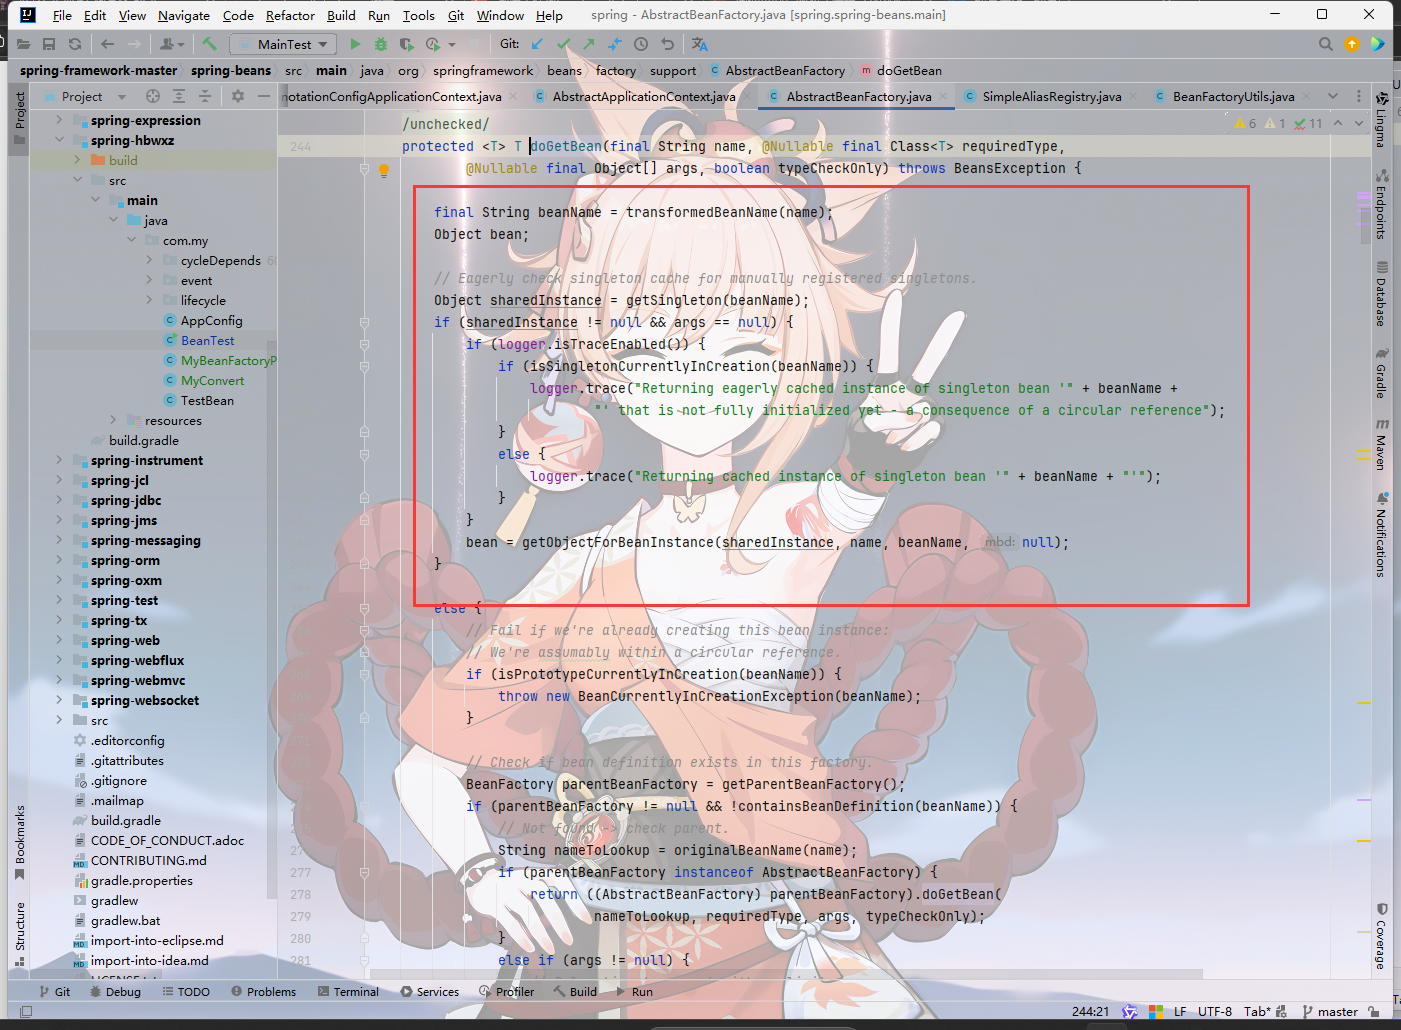
Task: Click the Select Opened File target icon
Action: (x=153, y=96)
